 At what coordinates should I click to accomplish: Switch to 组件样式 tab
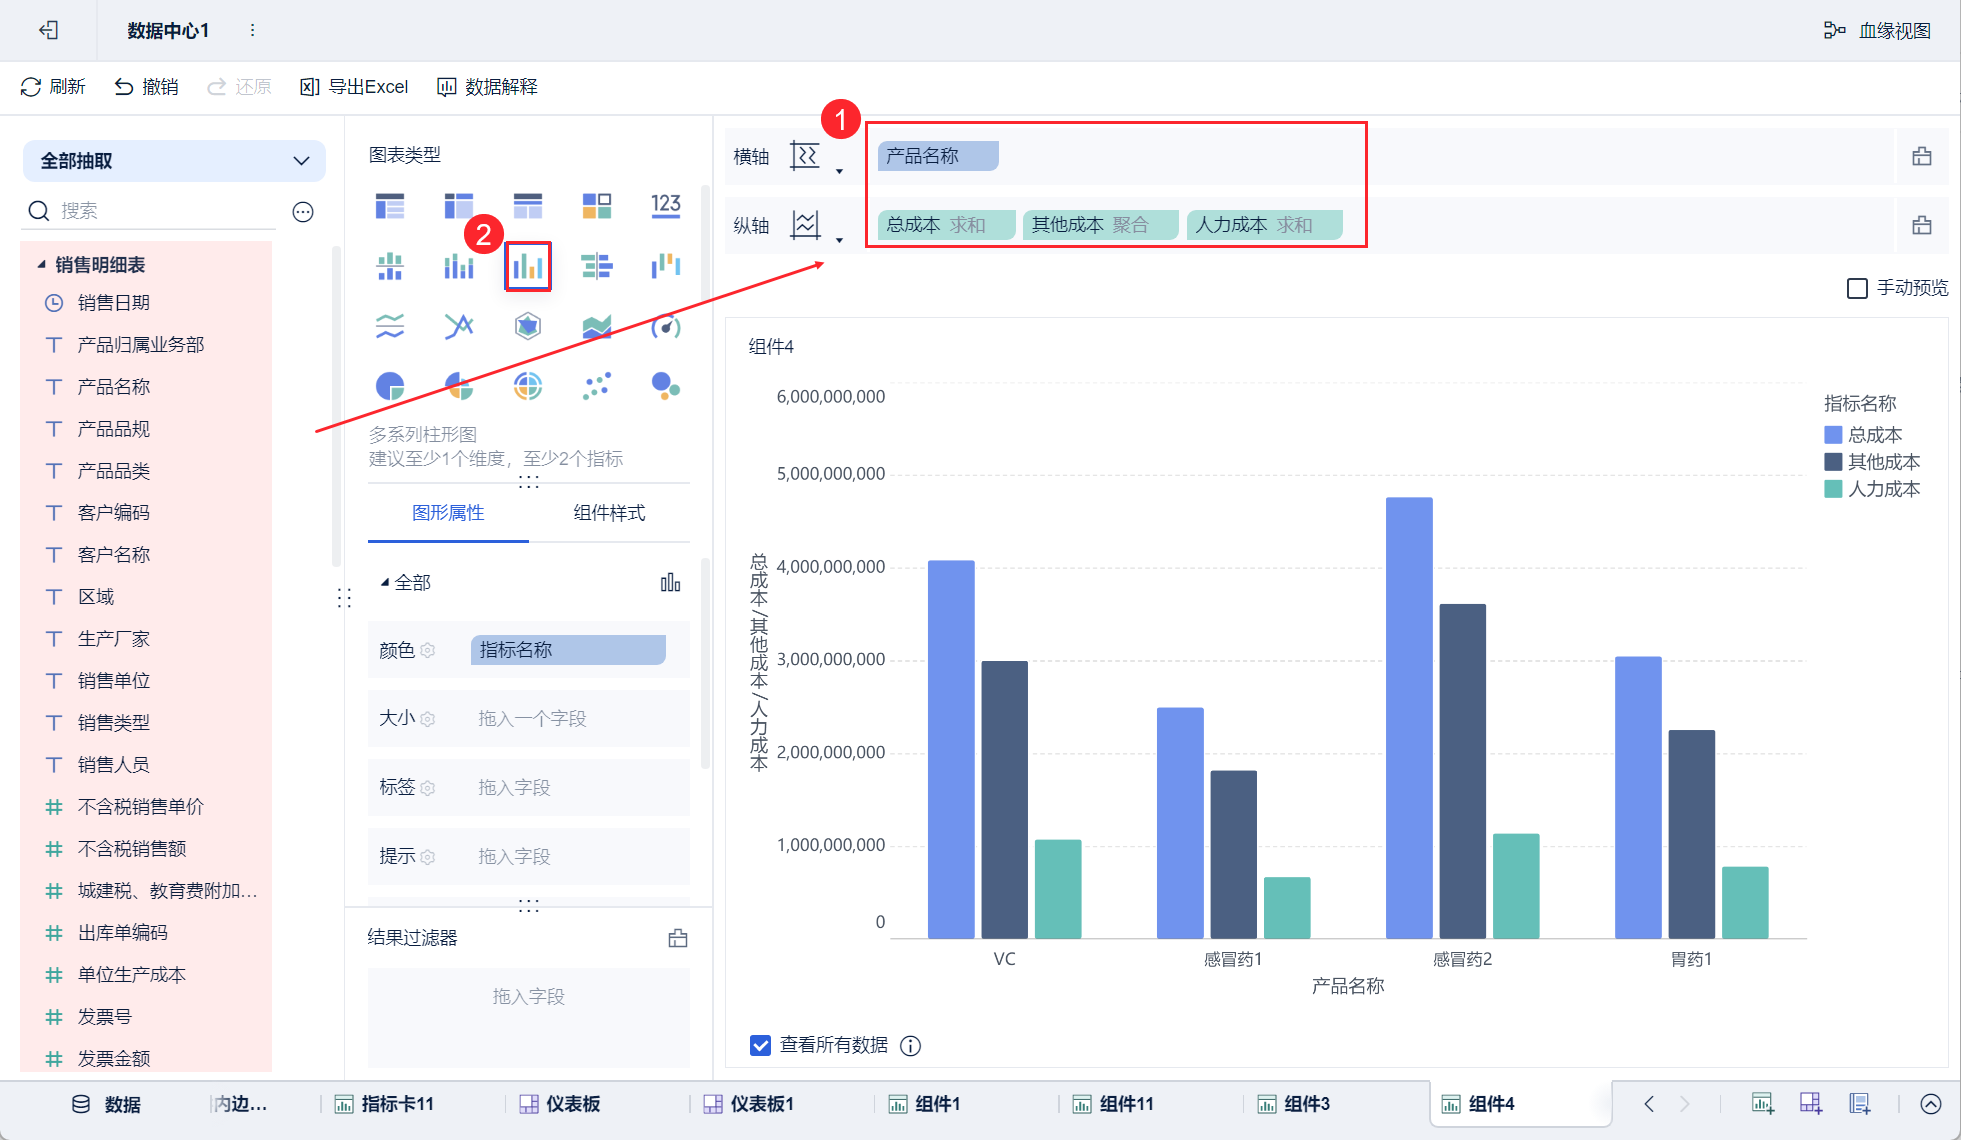[x=609, y=513]
